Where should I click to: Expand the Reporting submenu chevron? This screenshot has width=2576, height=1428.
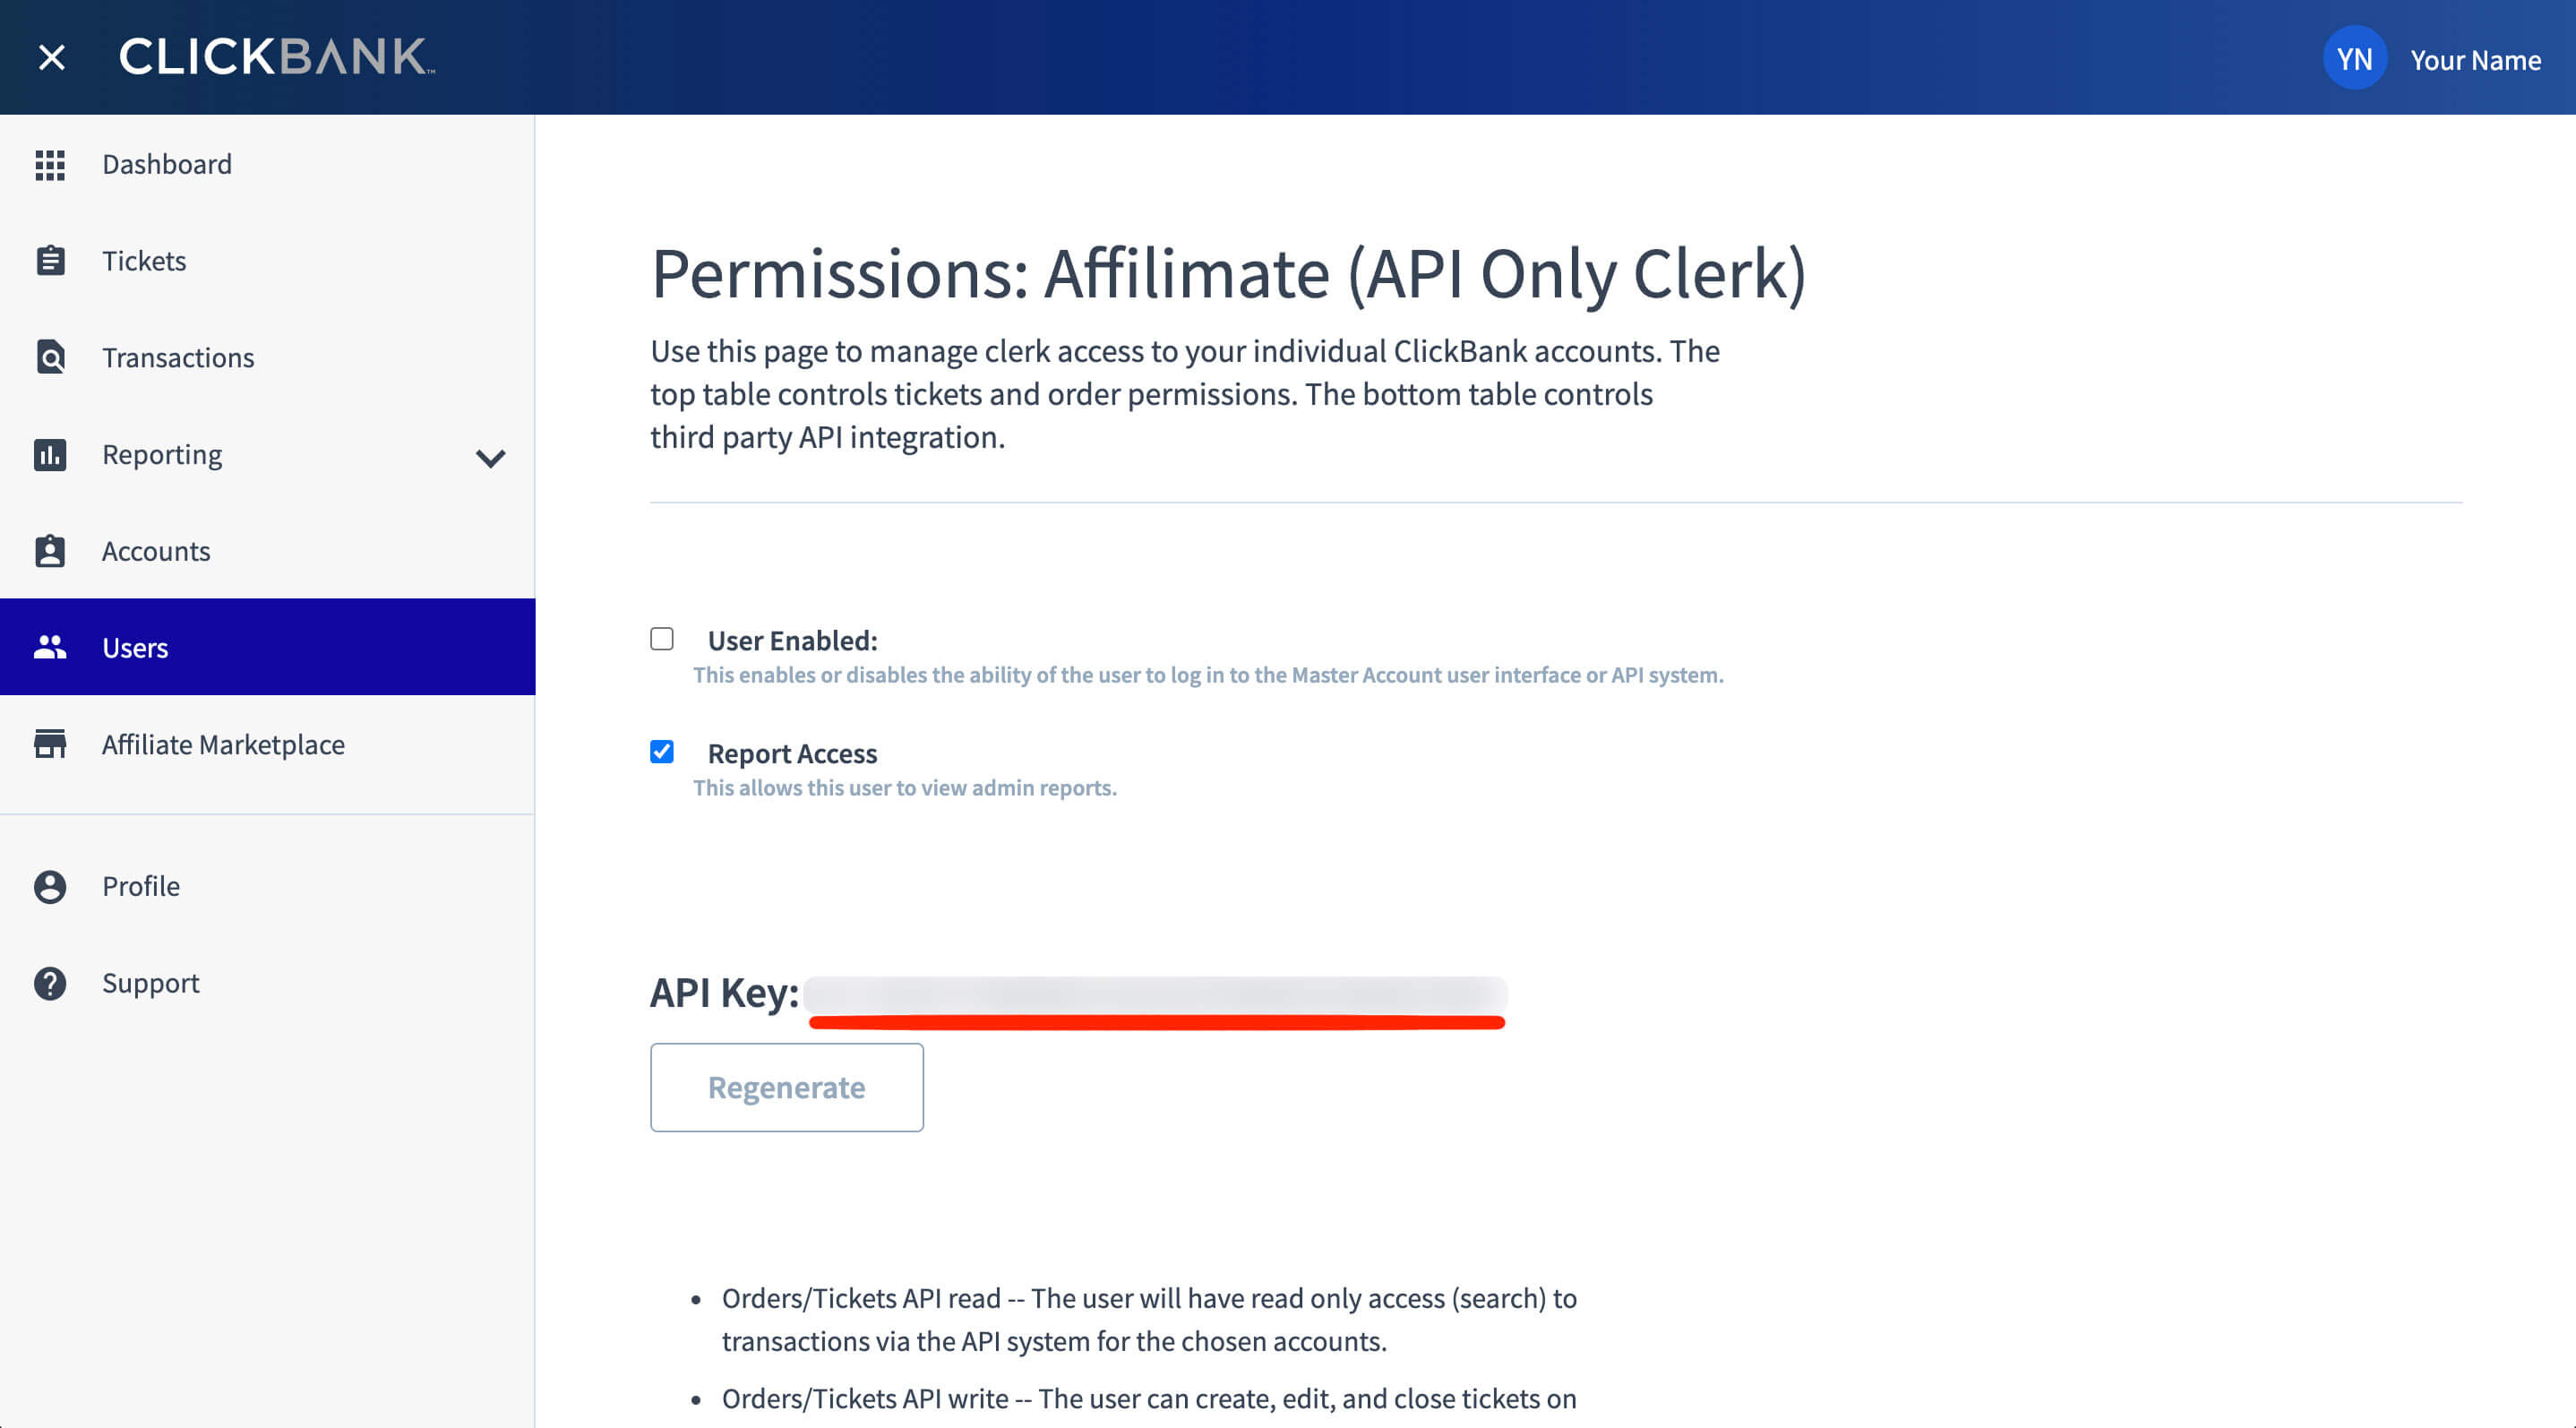[490, 458]
